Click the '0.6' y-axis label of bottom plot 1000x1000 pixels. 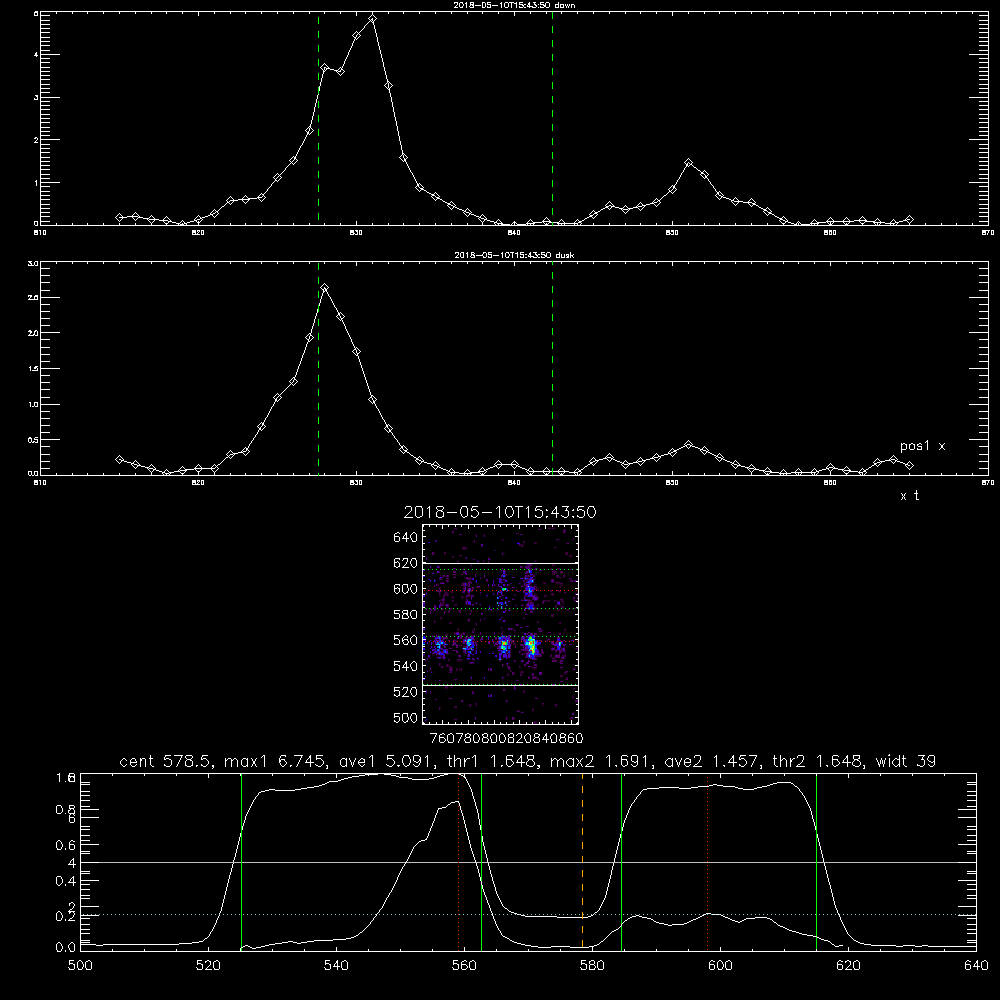(x=66, y=845)
